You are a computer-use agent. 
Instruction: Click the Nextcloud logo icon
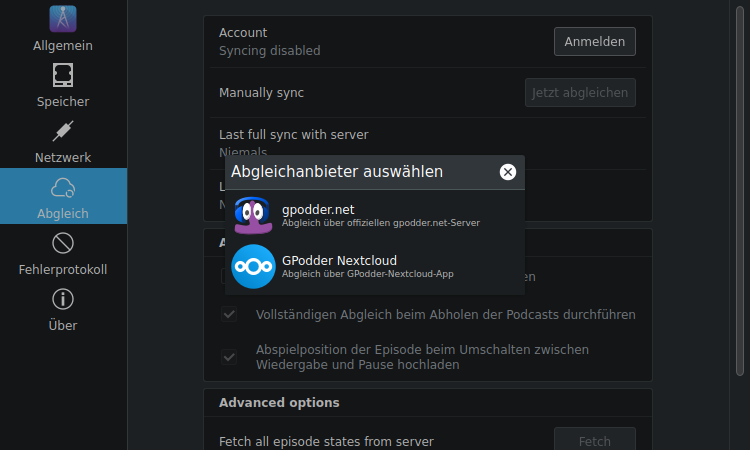tap(253, 266)
